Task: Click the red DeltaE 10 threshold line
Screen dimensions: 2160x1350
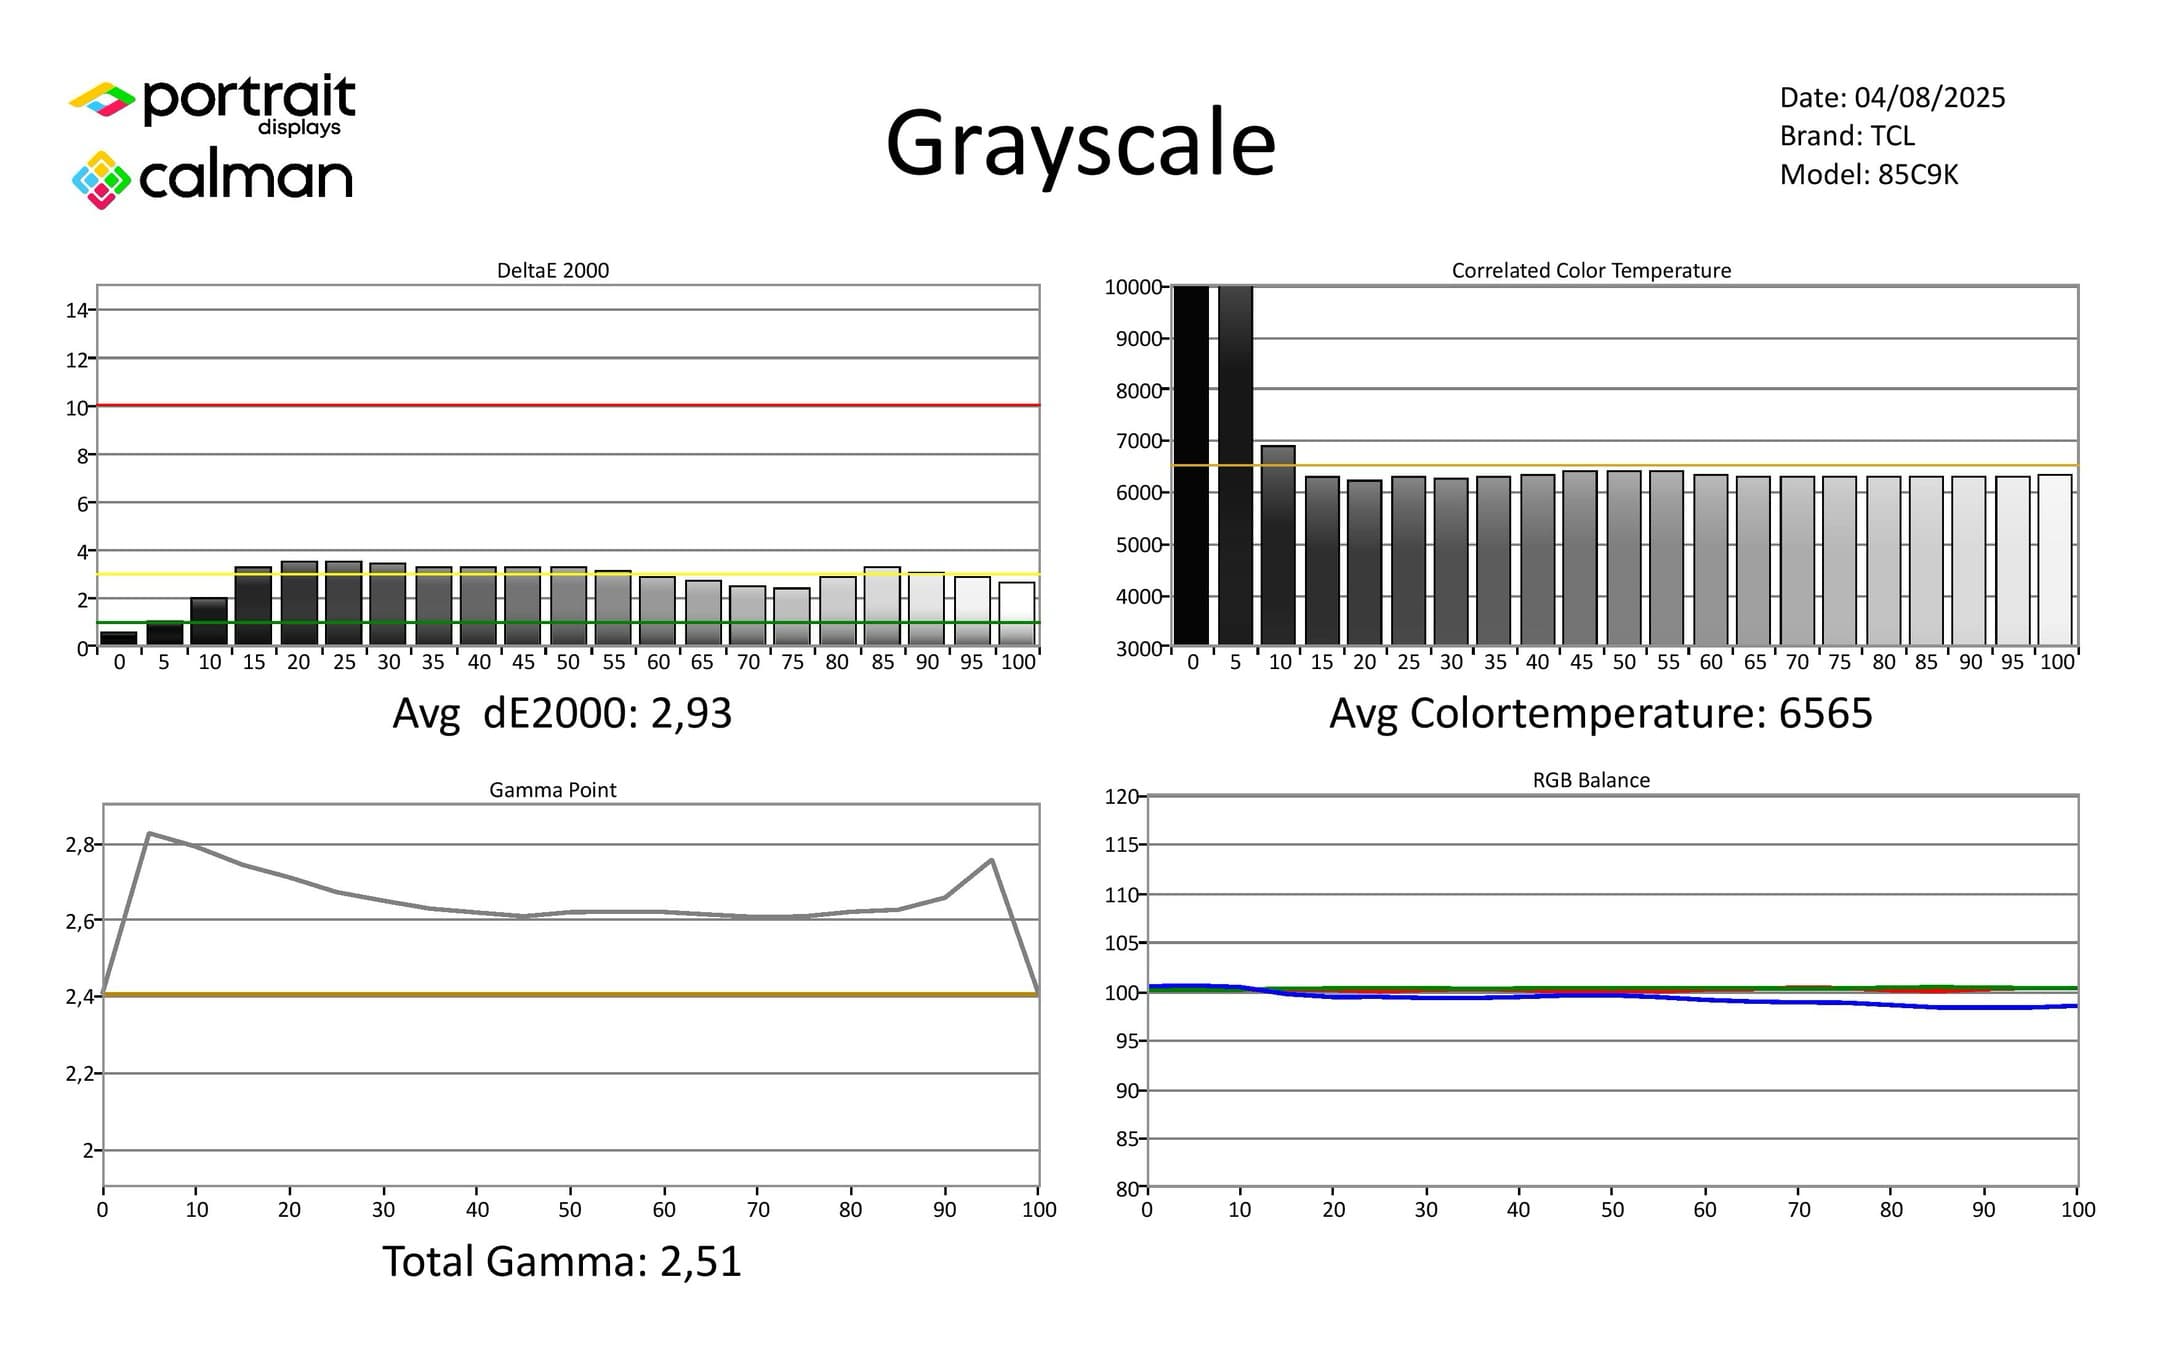Action: pos(568,405)
